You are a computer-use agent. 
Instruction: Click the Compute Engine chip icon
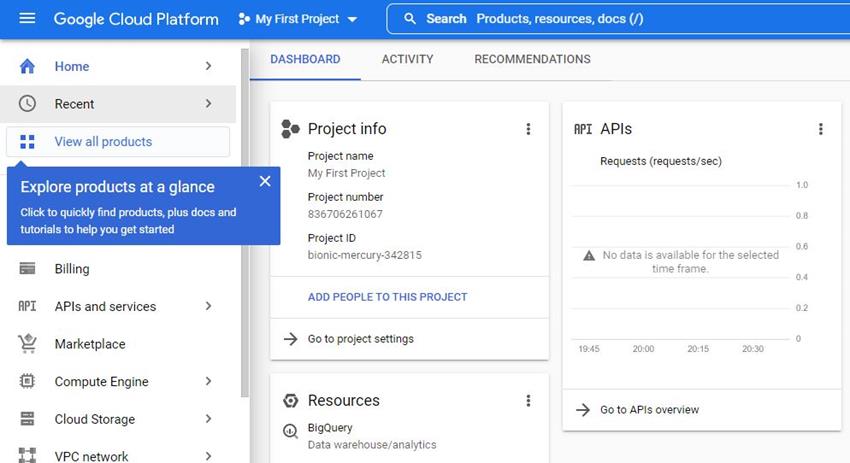coord(27,381)
